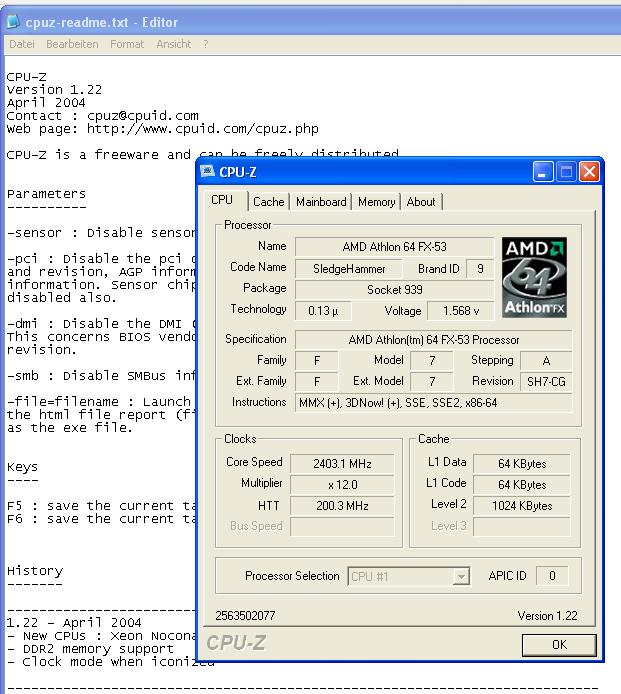This screenshot has width=621, height=694.
Task: Click the Instructions field MMX (+), 3DNow!
Action: coord(433,403)
